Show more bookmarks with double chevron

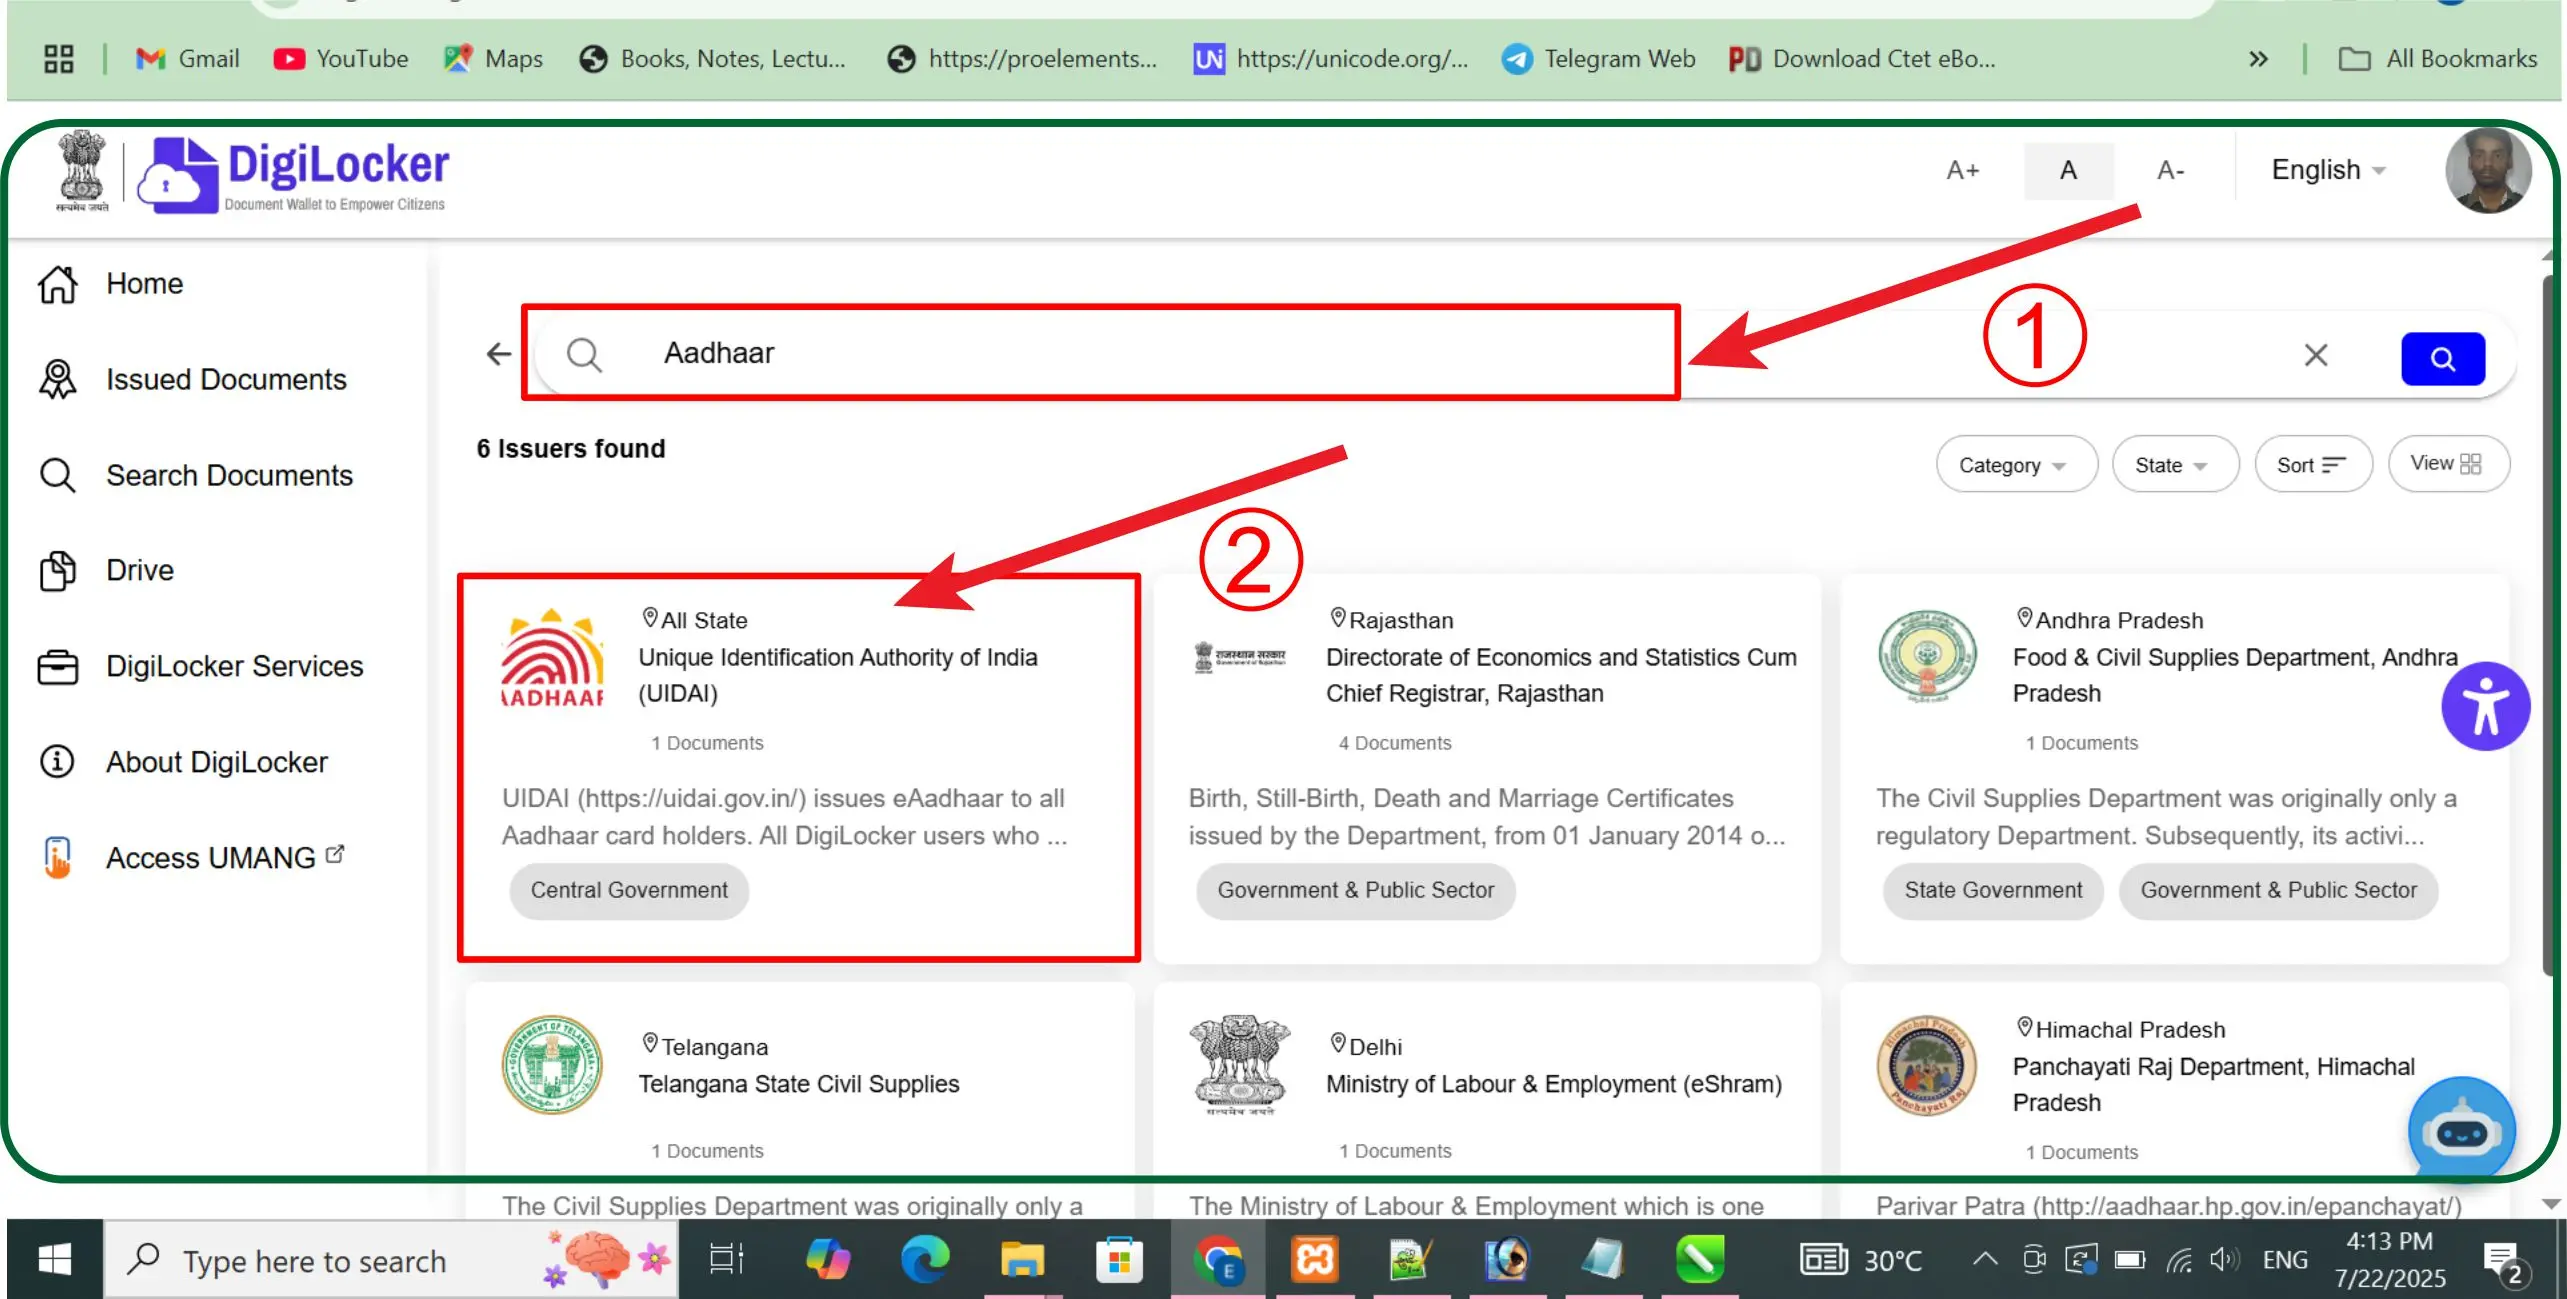click(2257, 59)
